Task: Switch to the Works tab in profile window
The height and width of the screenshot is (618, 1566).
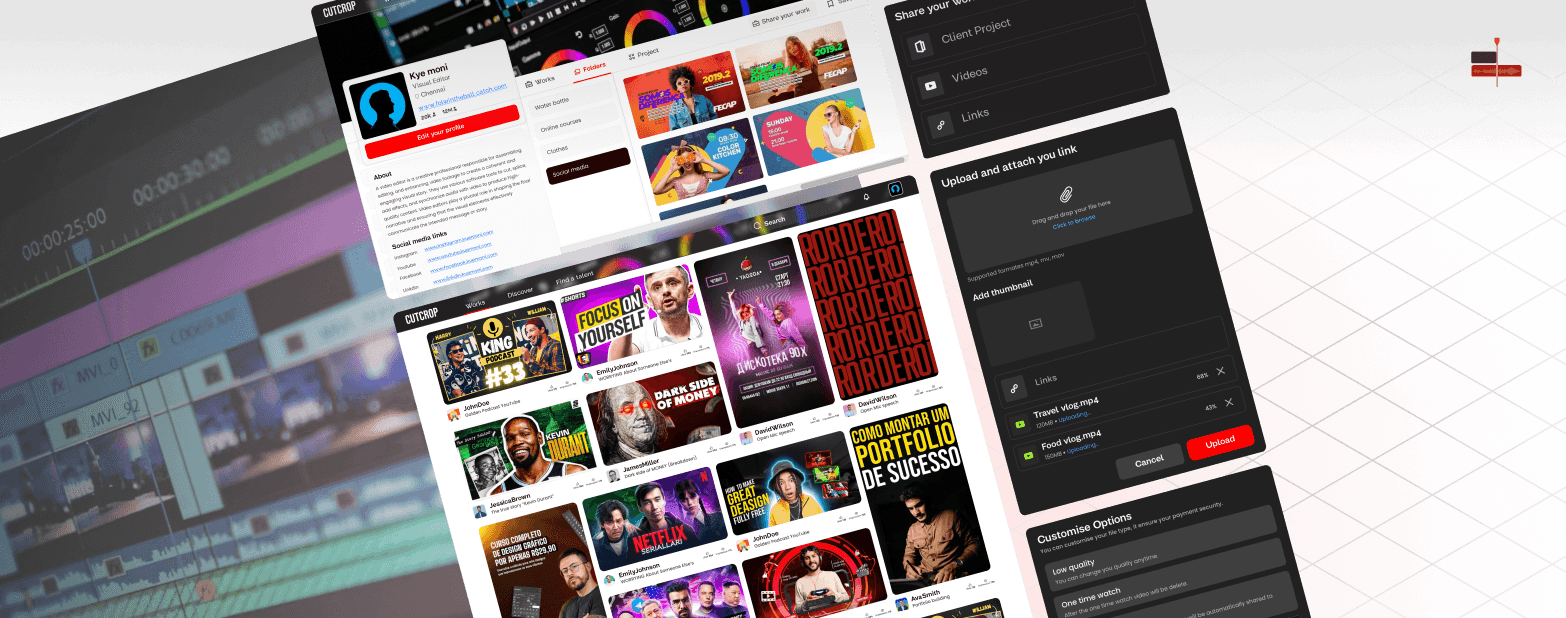Action: point(539,81)
